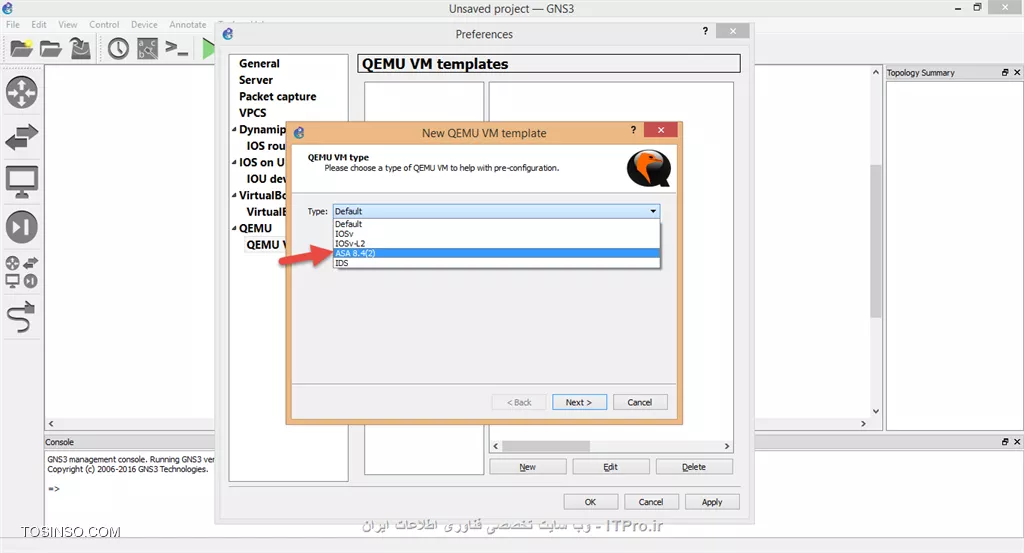Open the View menu
Viewport: 1024px width, 553px height.
67,24
